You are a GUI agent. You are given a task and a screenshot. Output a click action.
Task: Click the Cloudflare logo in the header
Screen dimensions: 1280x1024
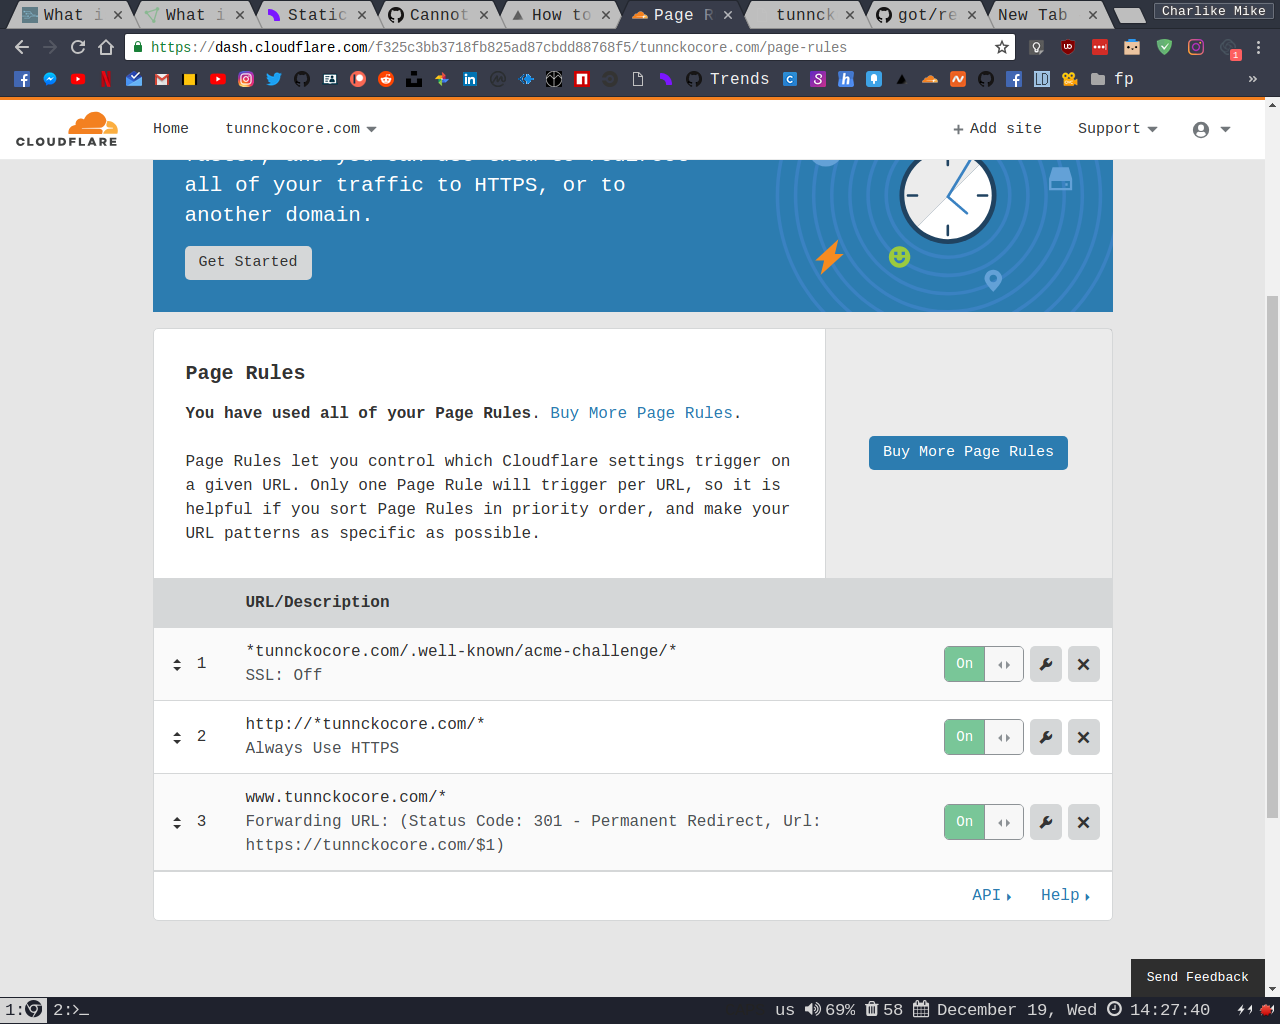(67, 128)
